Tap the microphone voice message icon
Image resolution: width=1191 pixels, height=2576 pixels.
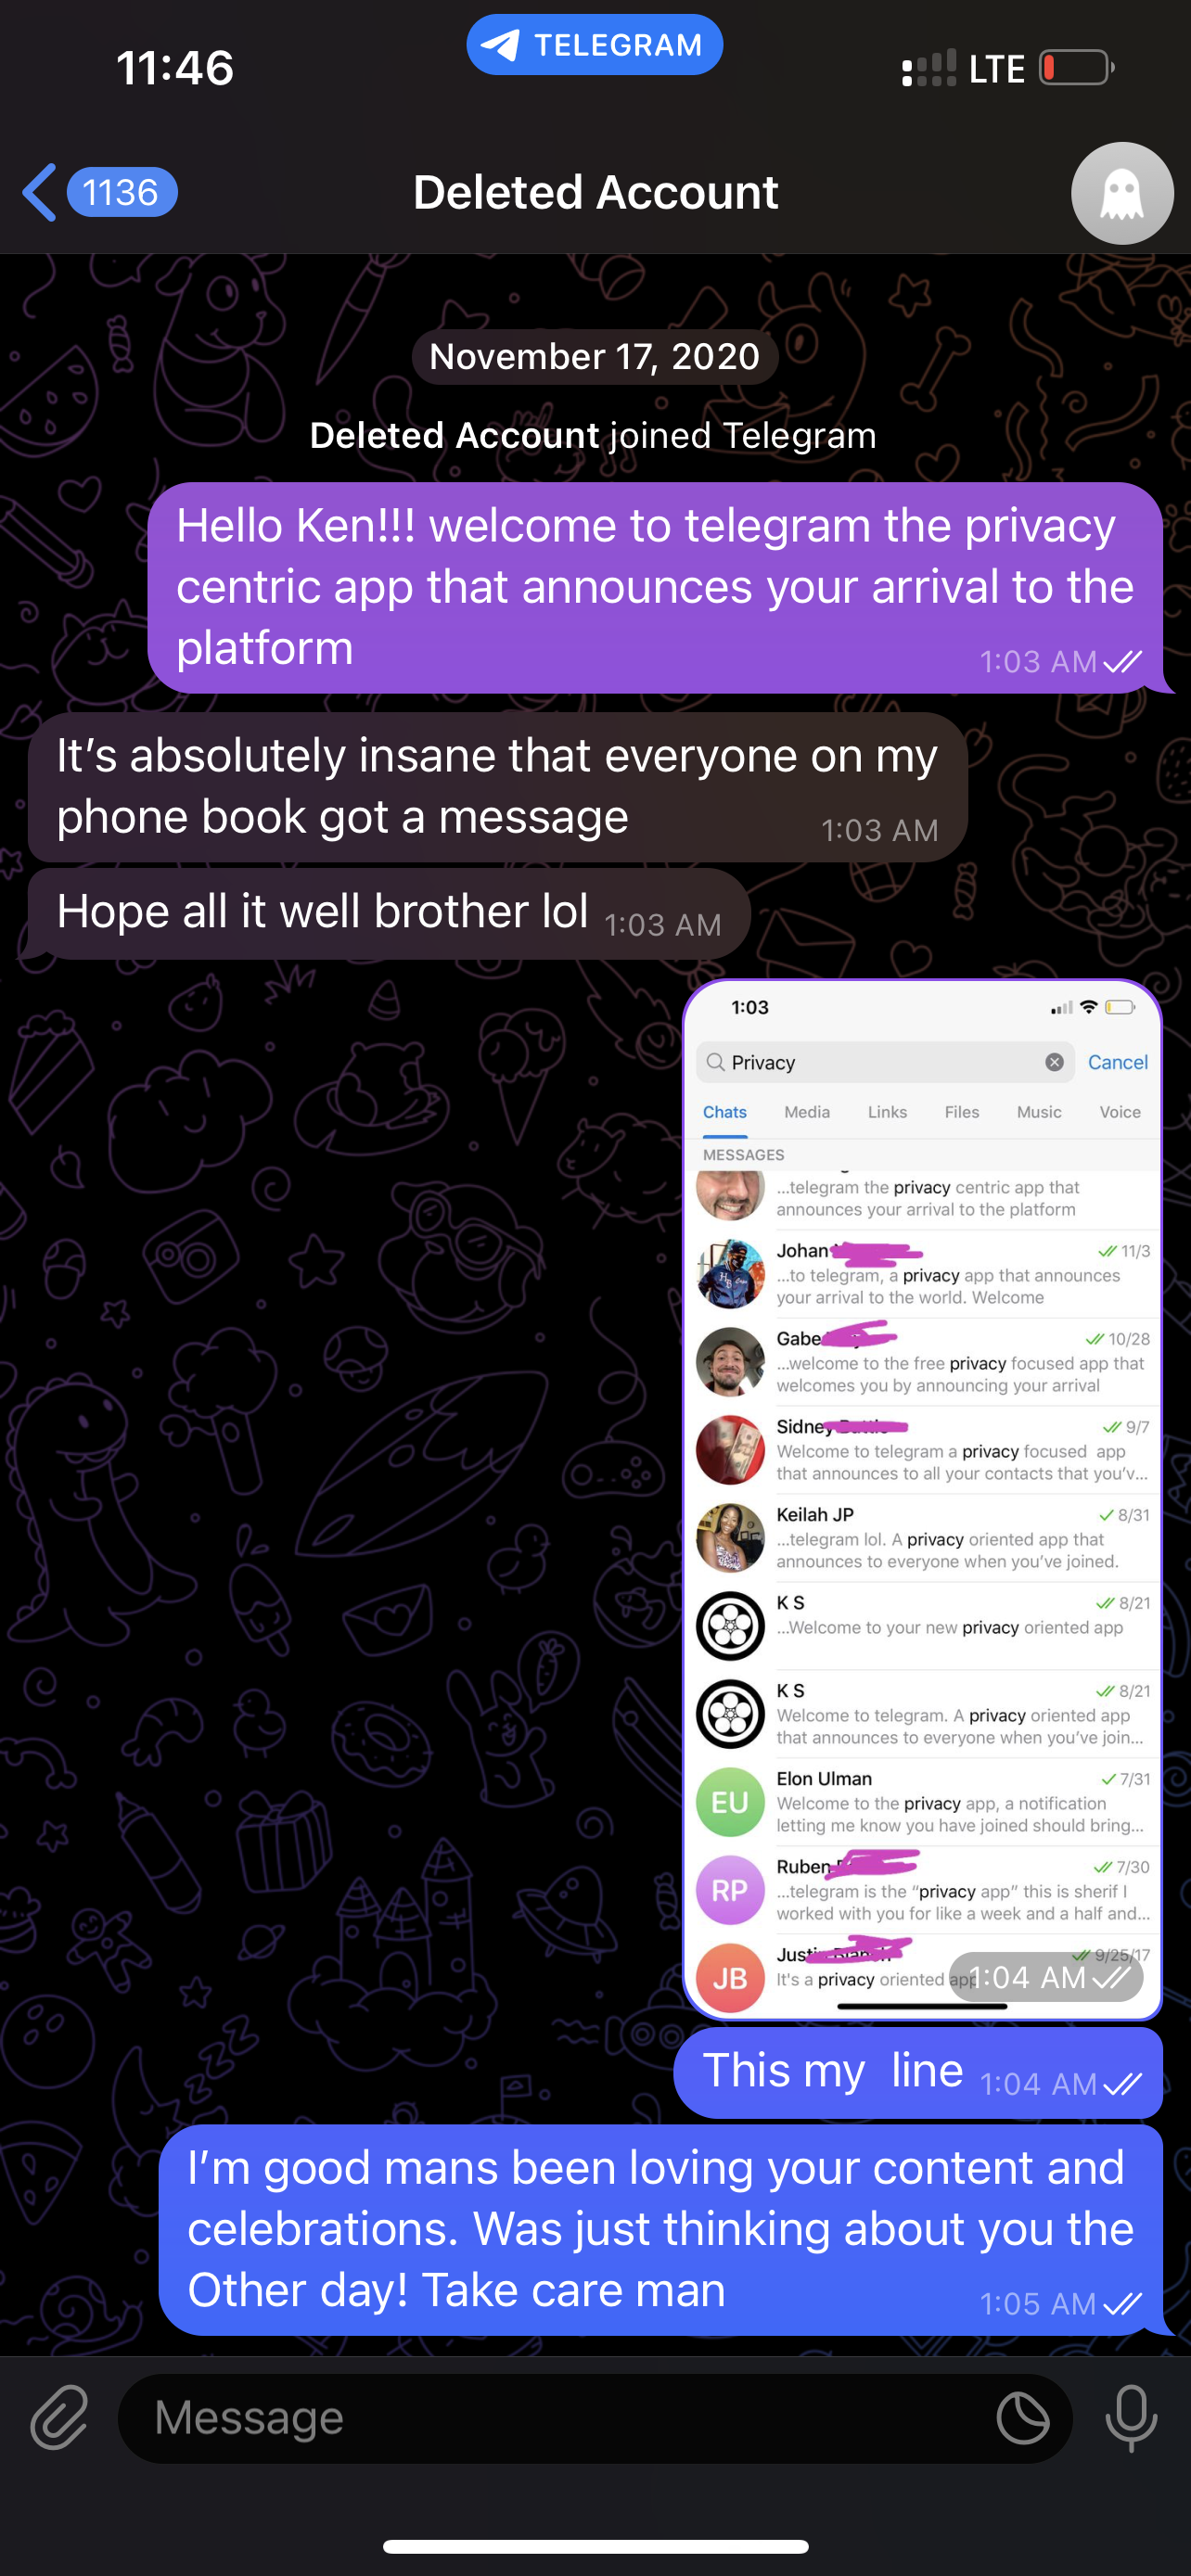click(x=1131, y=2418)
